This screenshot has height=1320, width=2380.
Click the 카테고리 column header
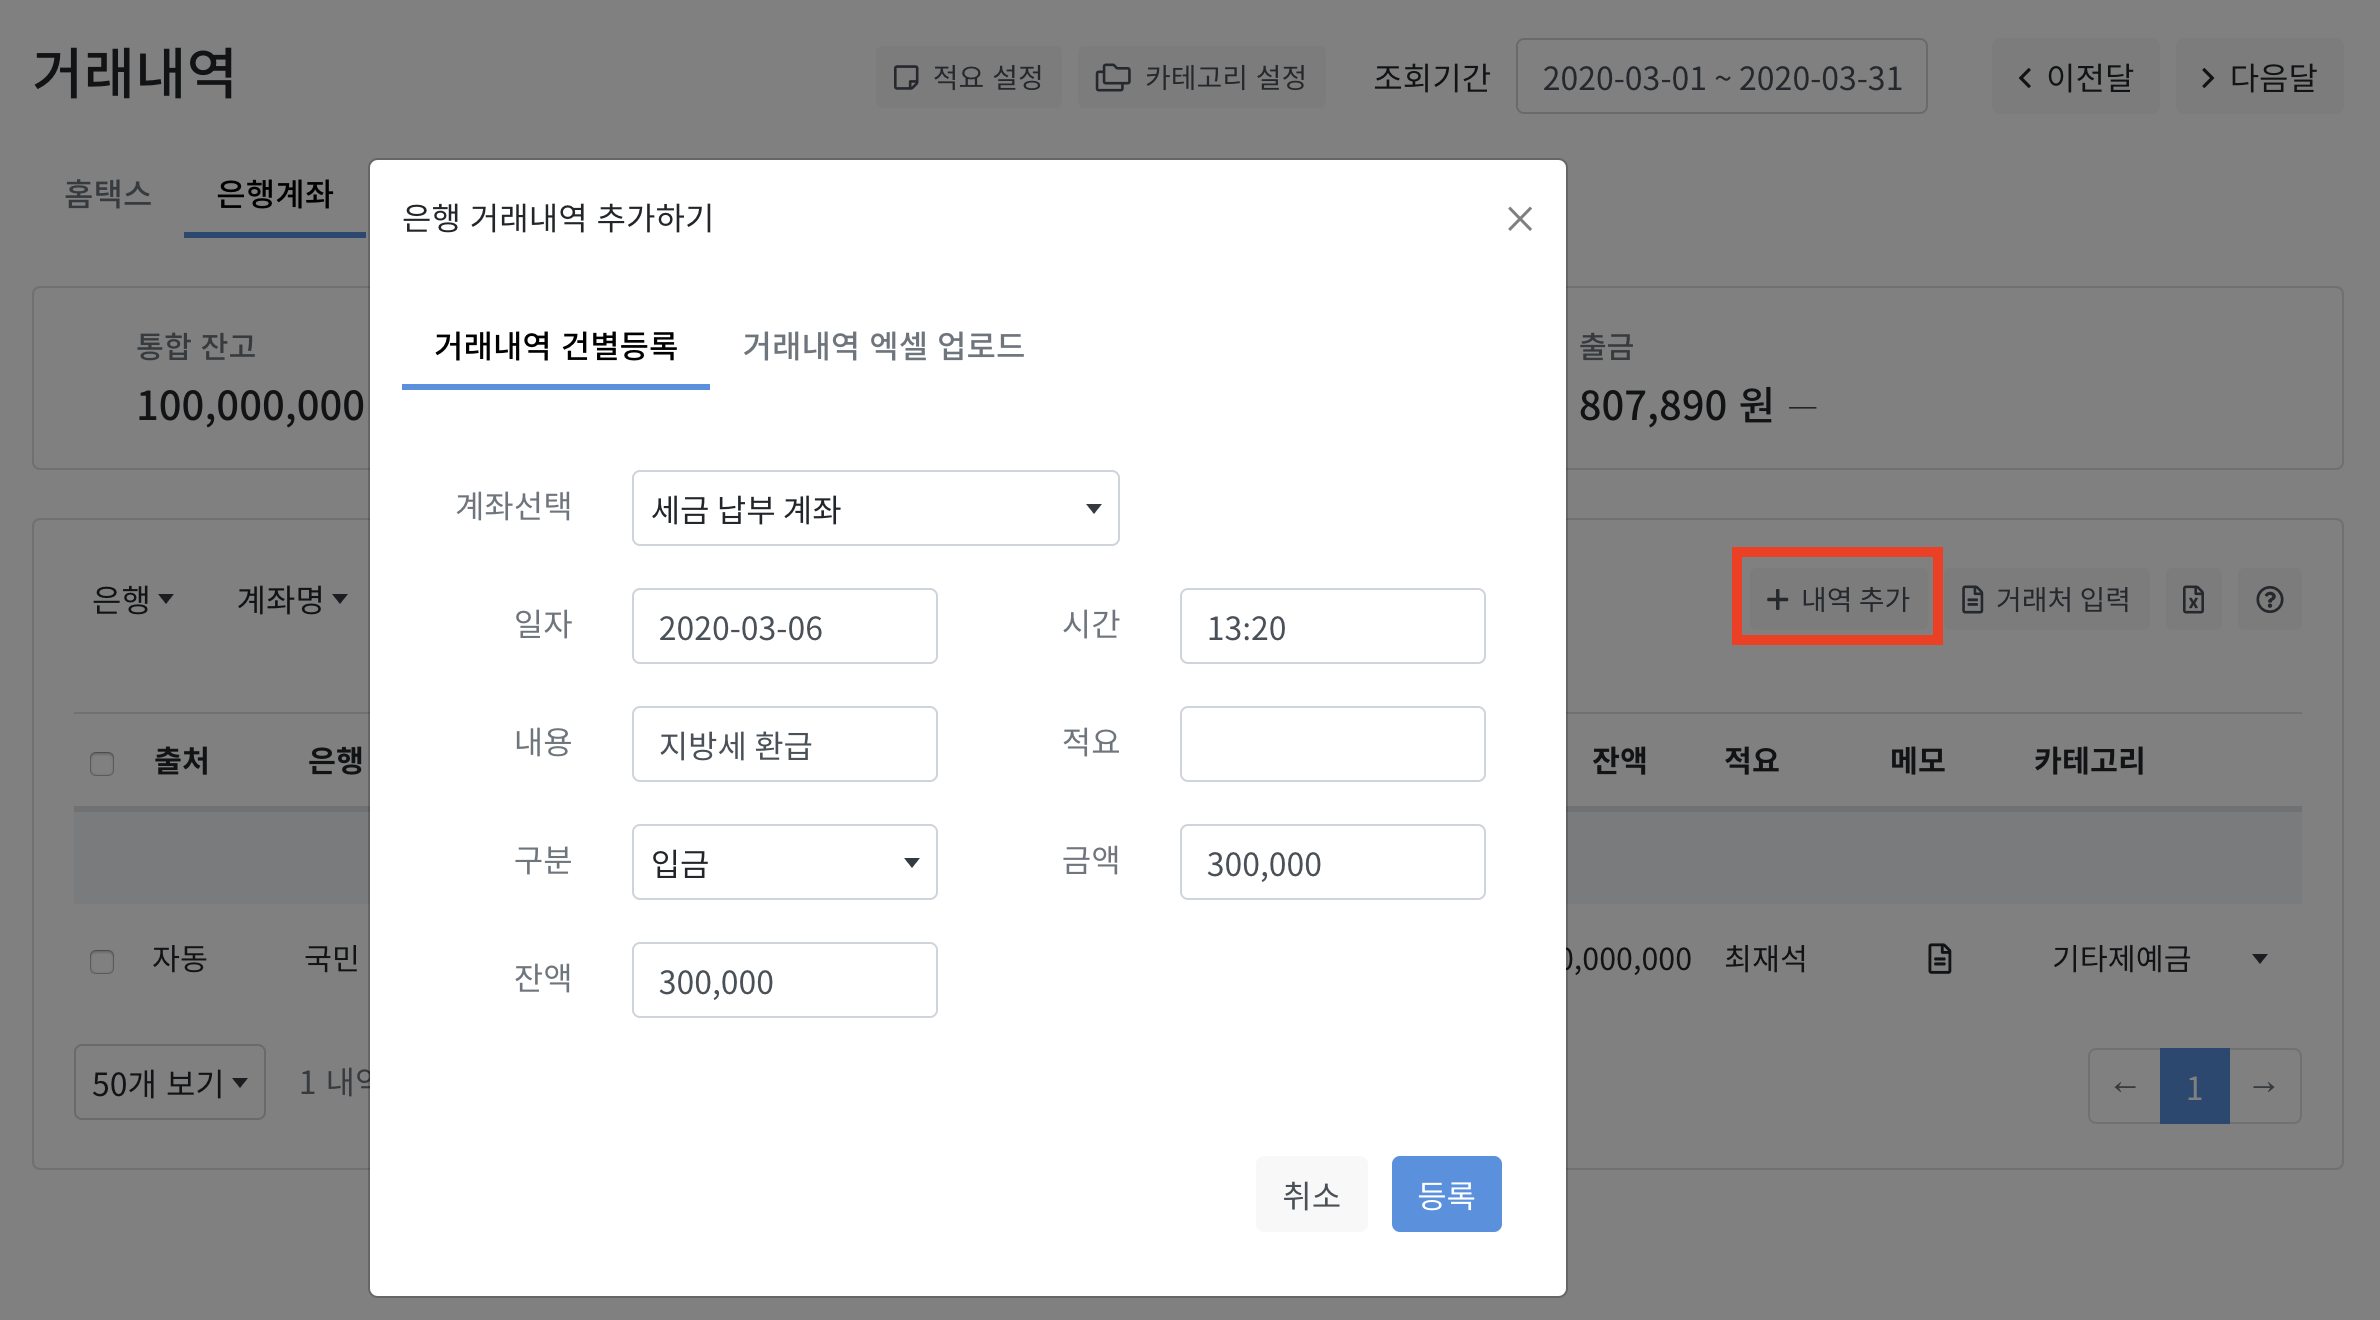pyautogui.click(x=2089, y=761)
